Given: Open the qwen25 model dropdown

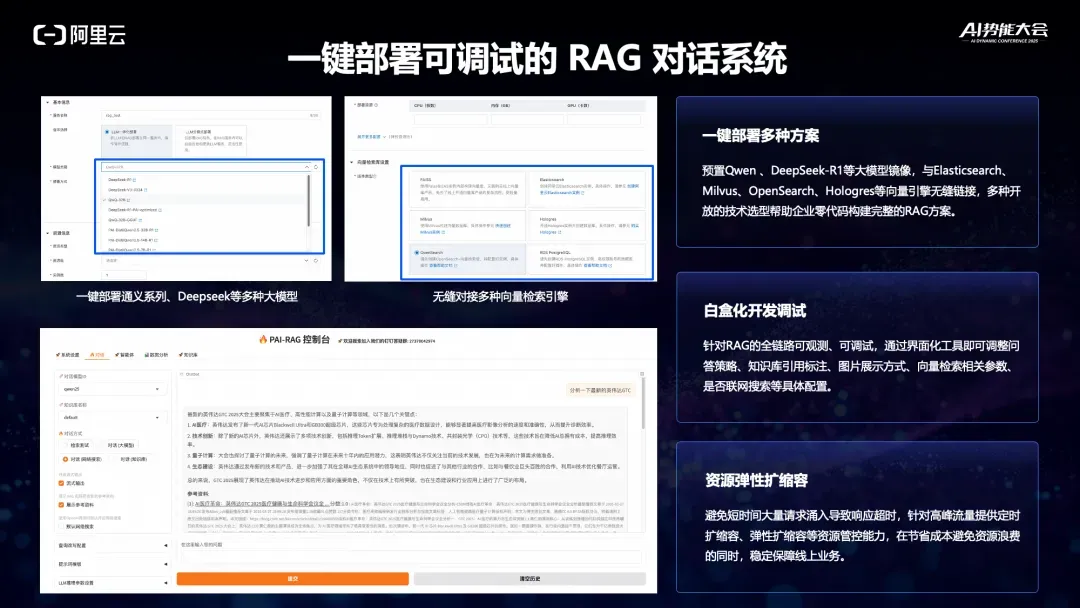Looking at the screenshot, I should (x=112, y=389).
